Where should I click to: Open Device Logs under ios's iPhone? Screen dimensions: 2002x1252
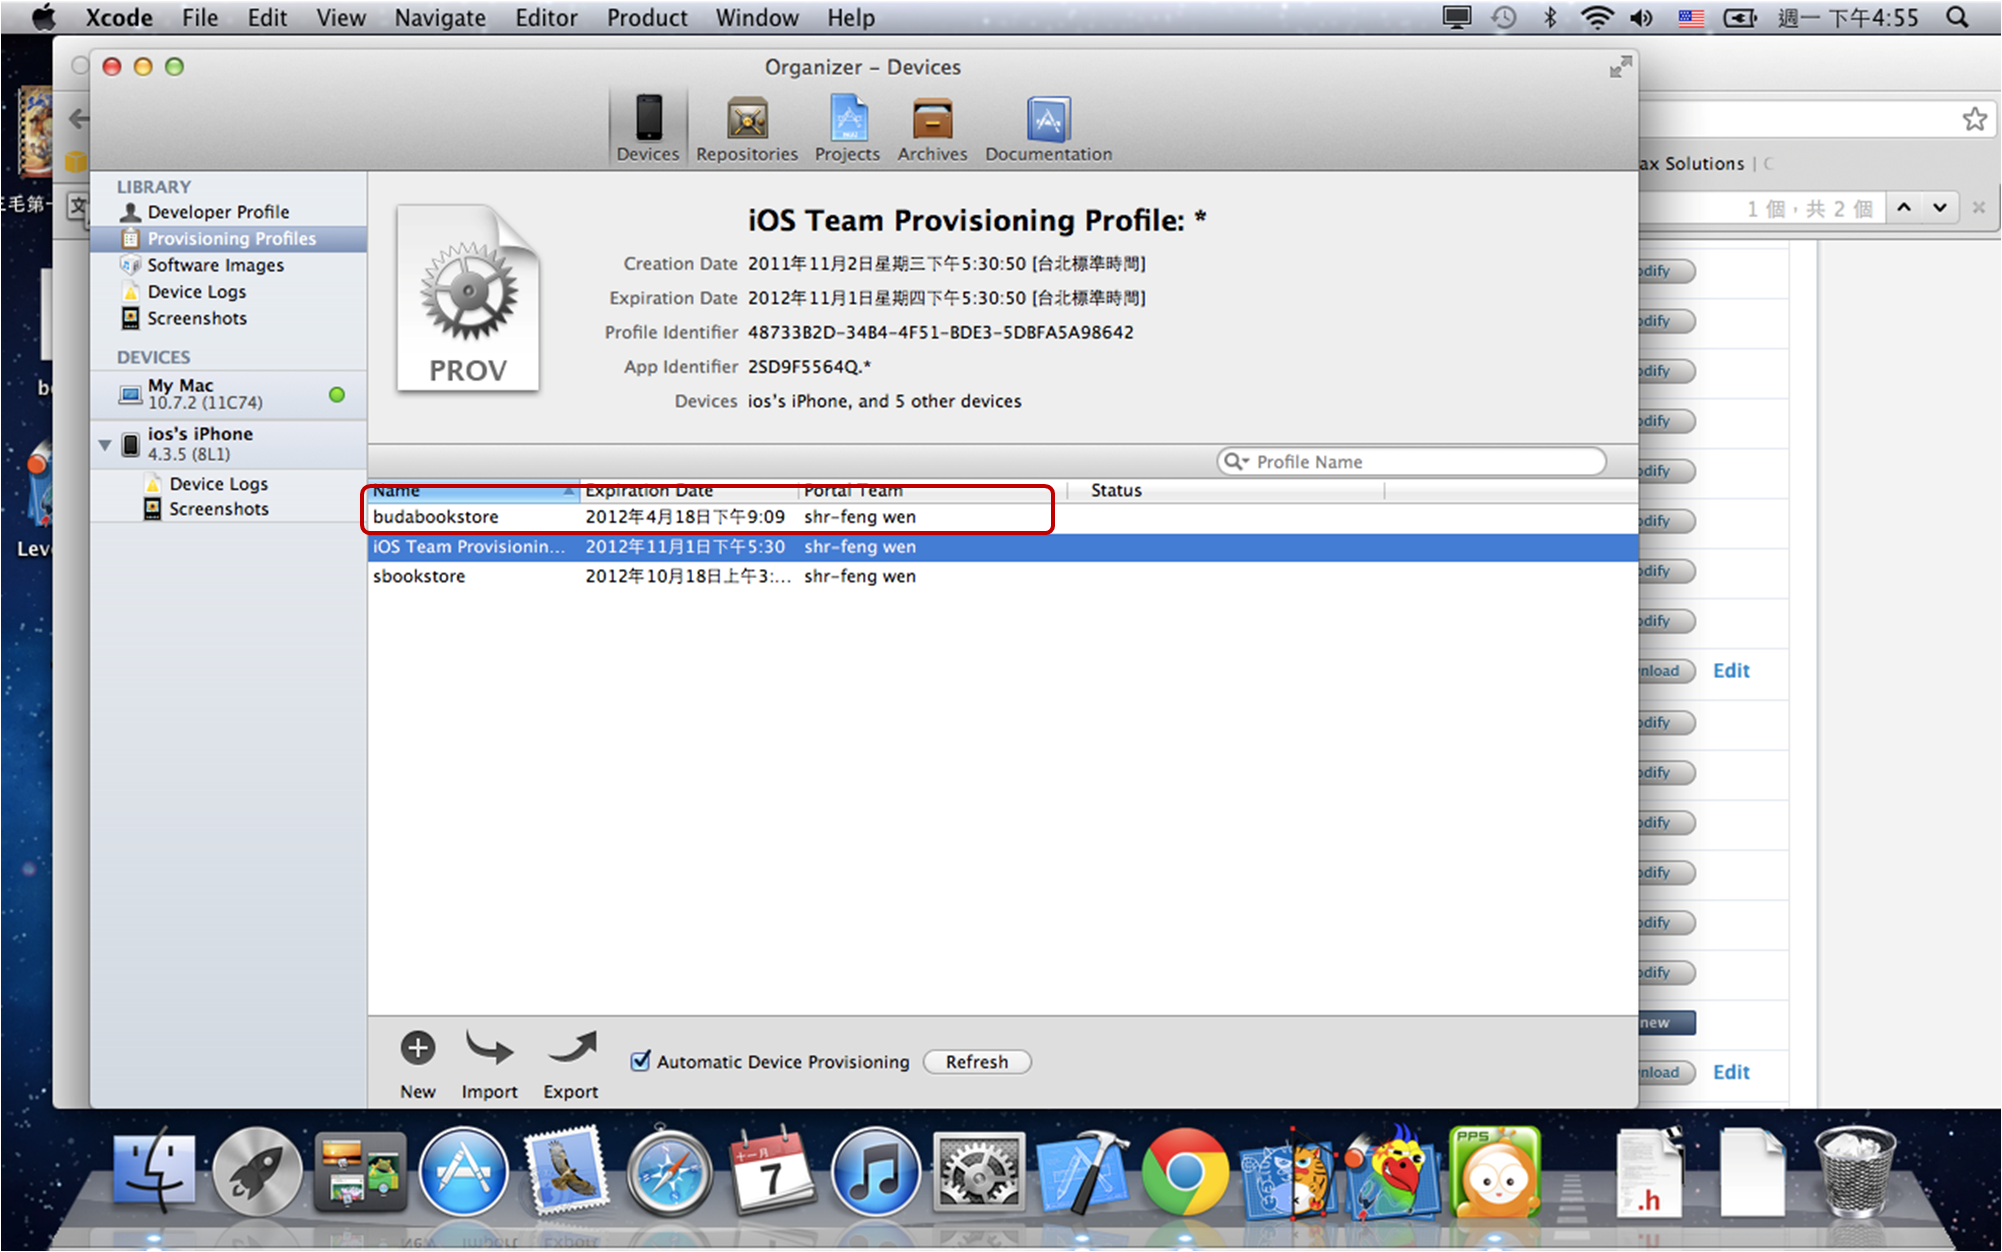218,484
